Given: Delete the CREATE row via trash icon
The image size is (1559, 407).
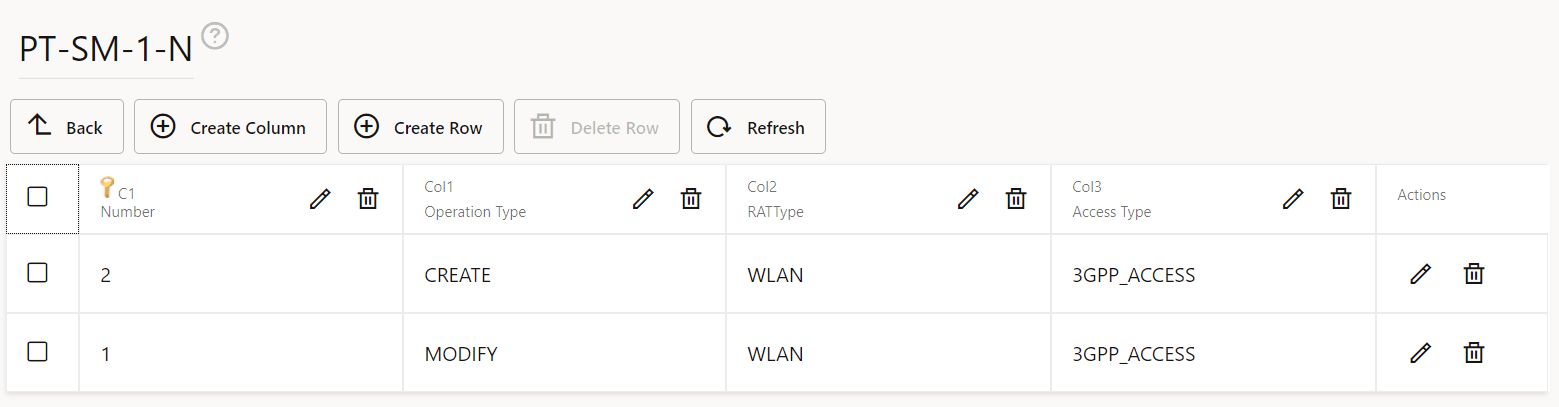Looking at the screenshot, I should [x=1474, y=274].
